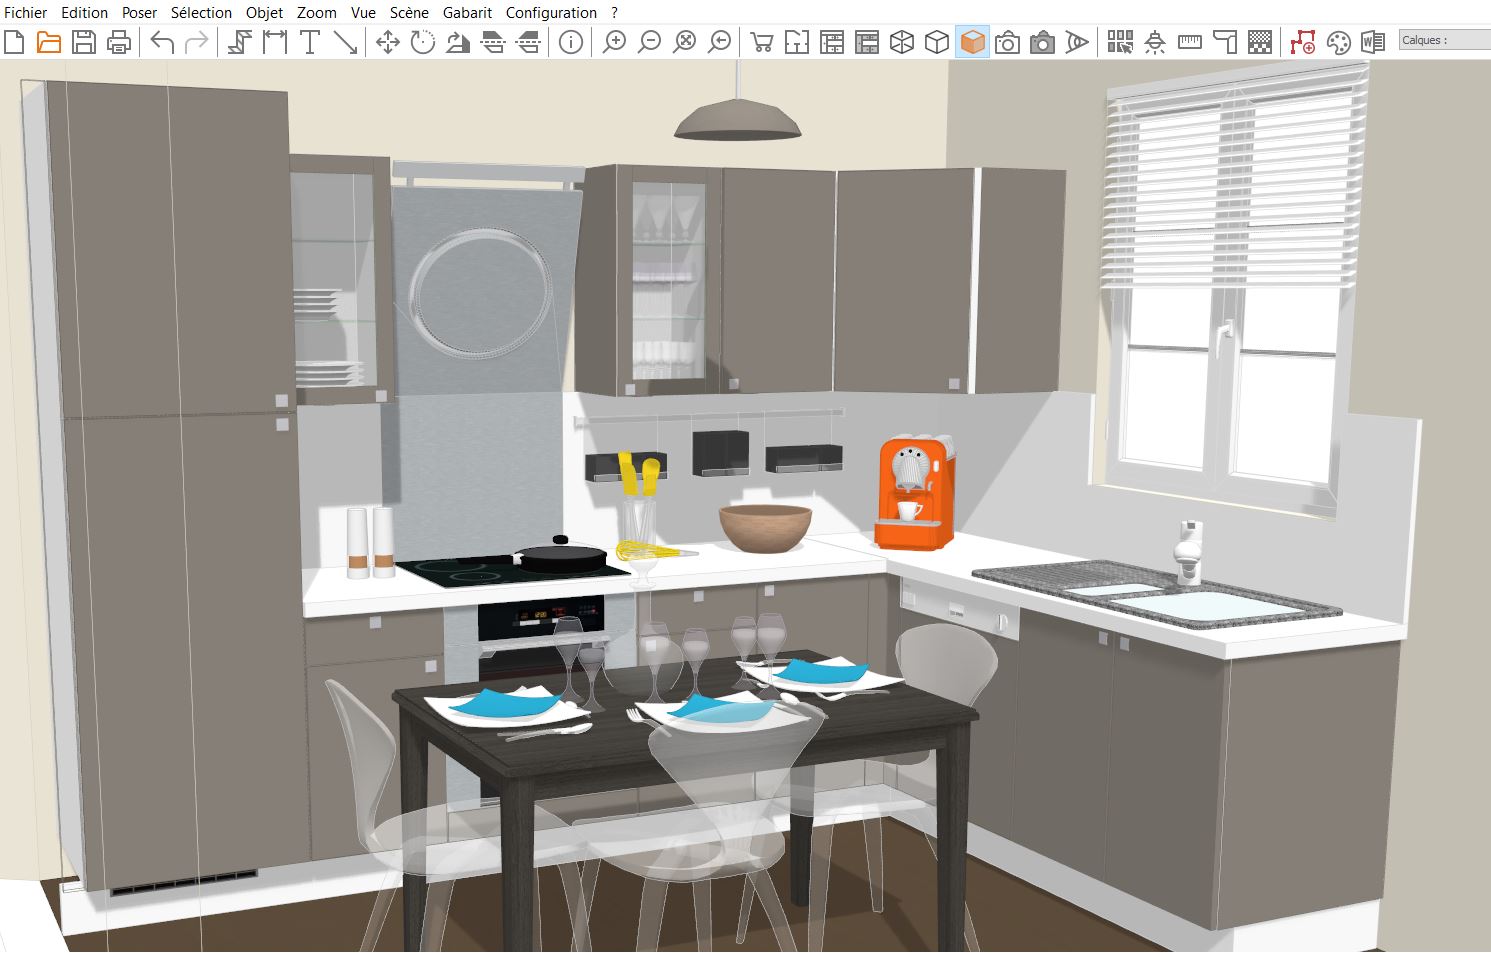Viewport: 1491px width, 953px height.
Task: Switch to wireframe cube view mode
Action: coord(902,42)
